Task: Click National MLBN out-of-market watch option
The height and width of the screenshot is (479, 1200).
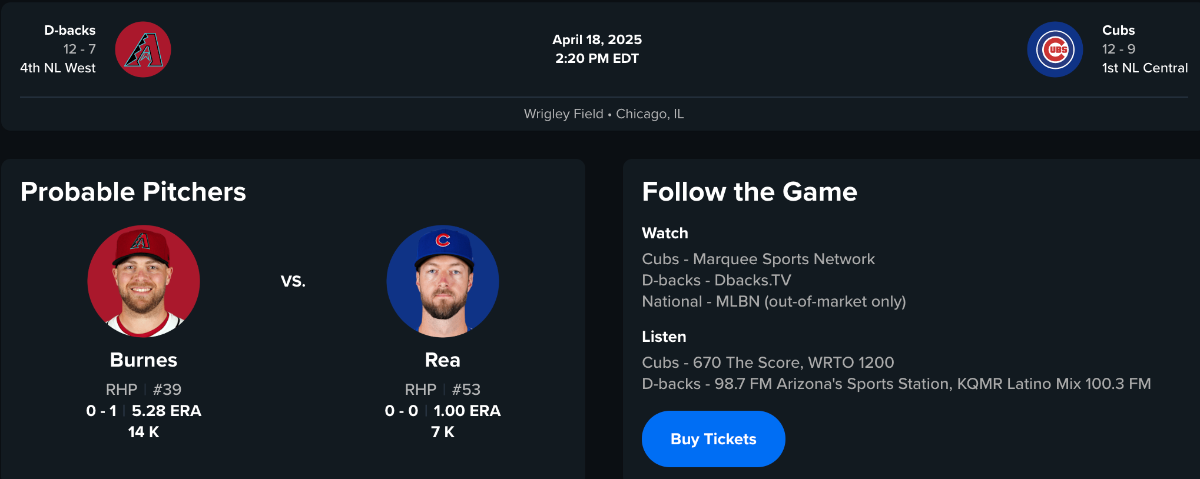Action: 774,301
